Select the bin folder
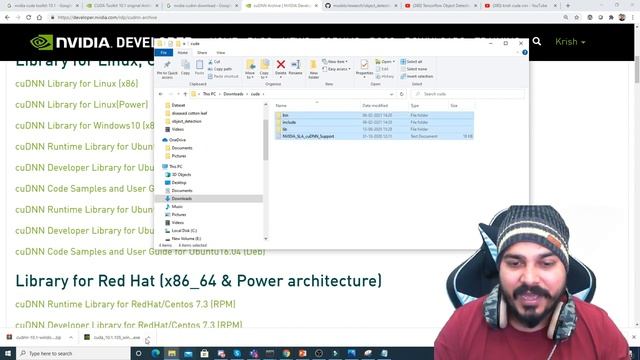640x360 pixels. click(374, 115)
